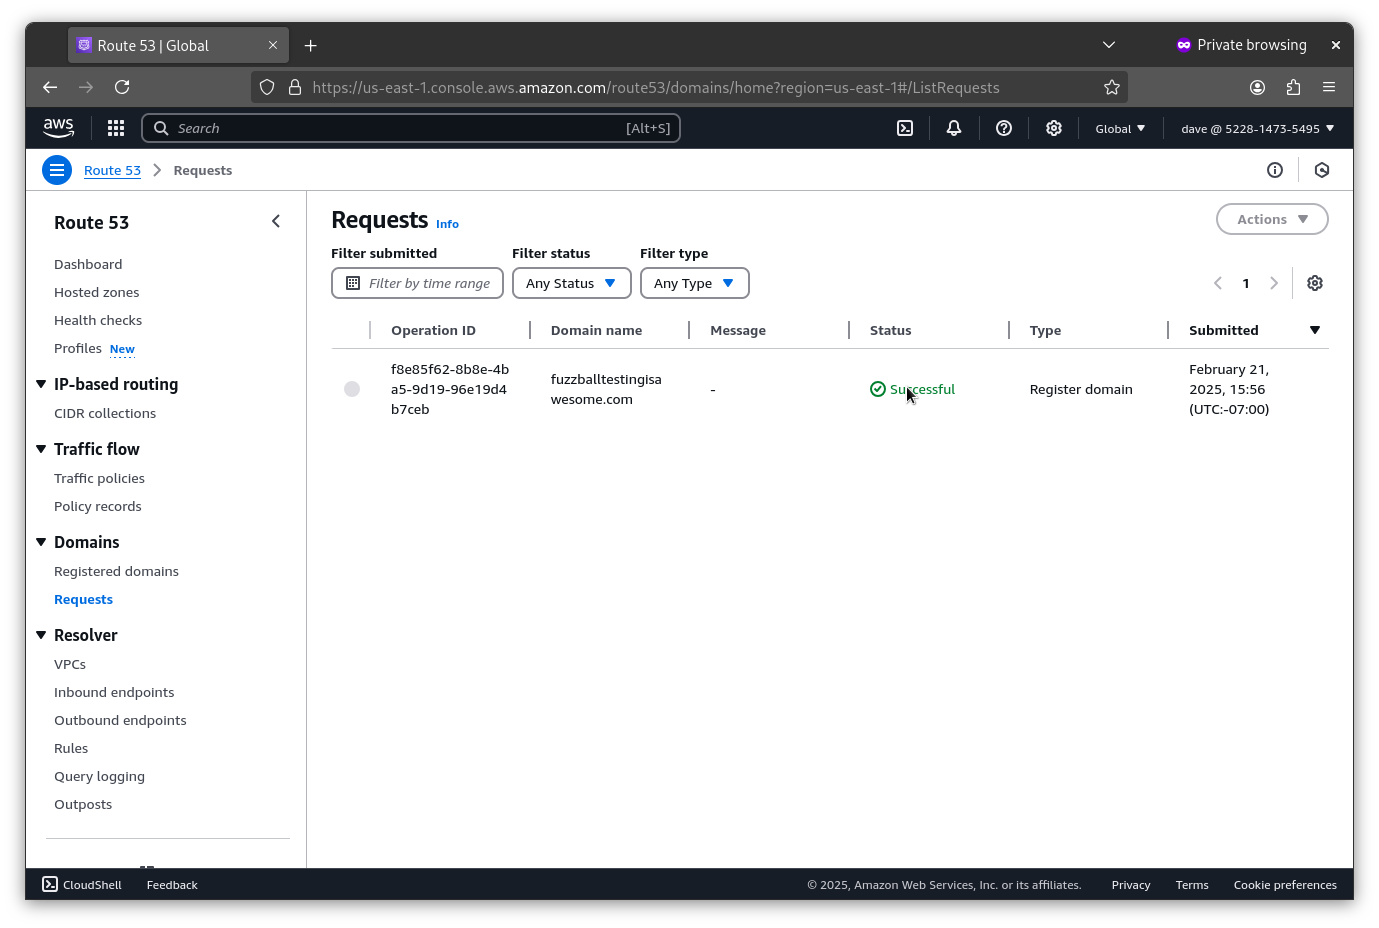This screenshot has height=928, width=1379.
Task: Collapse the Traffic flow section
Action: 41,449
